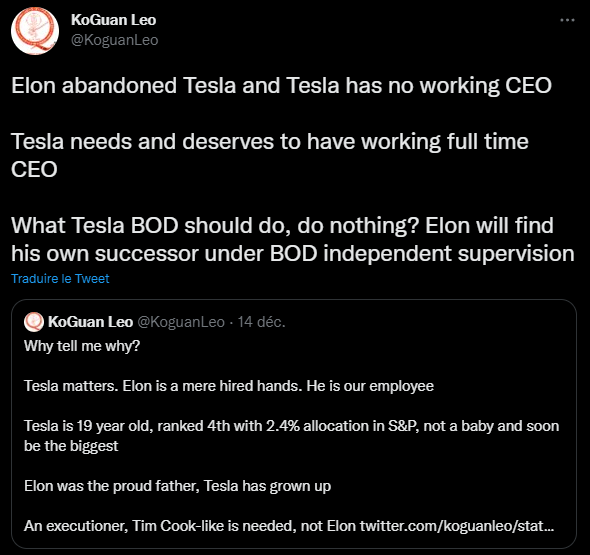This screenshot has width=590, height=555.
Task: Click the standalone "CEO" word below second paragraph
Action: (x=34, y=169)
